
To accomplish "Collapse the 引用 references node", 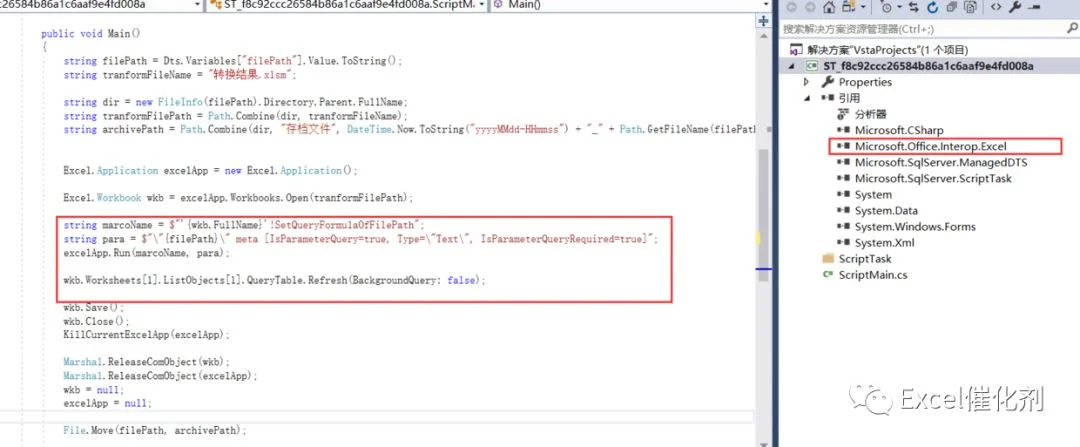I will 807,98.
